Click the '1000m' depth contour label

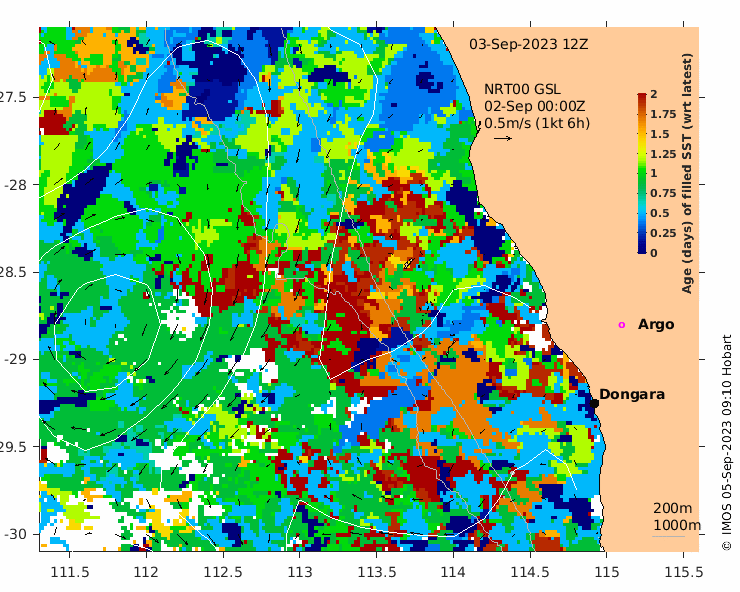click(x=677, y=525)
